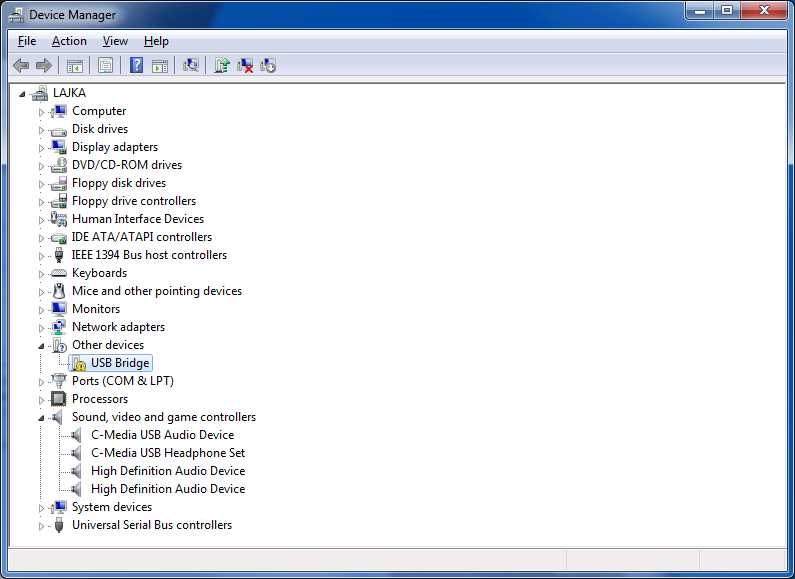The image size is (795, 579).
Task: Expand Mice and other pointing devices
Action: tap(42, 292)
